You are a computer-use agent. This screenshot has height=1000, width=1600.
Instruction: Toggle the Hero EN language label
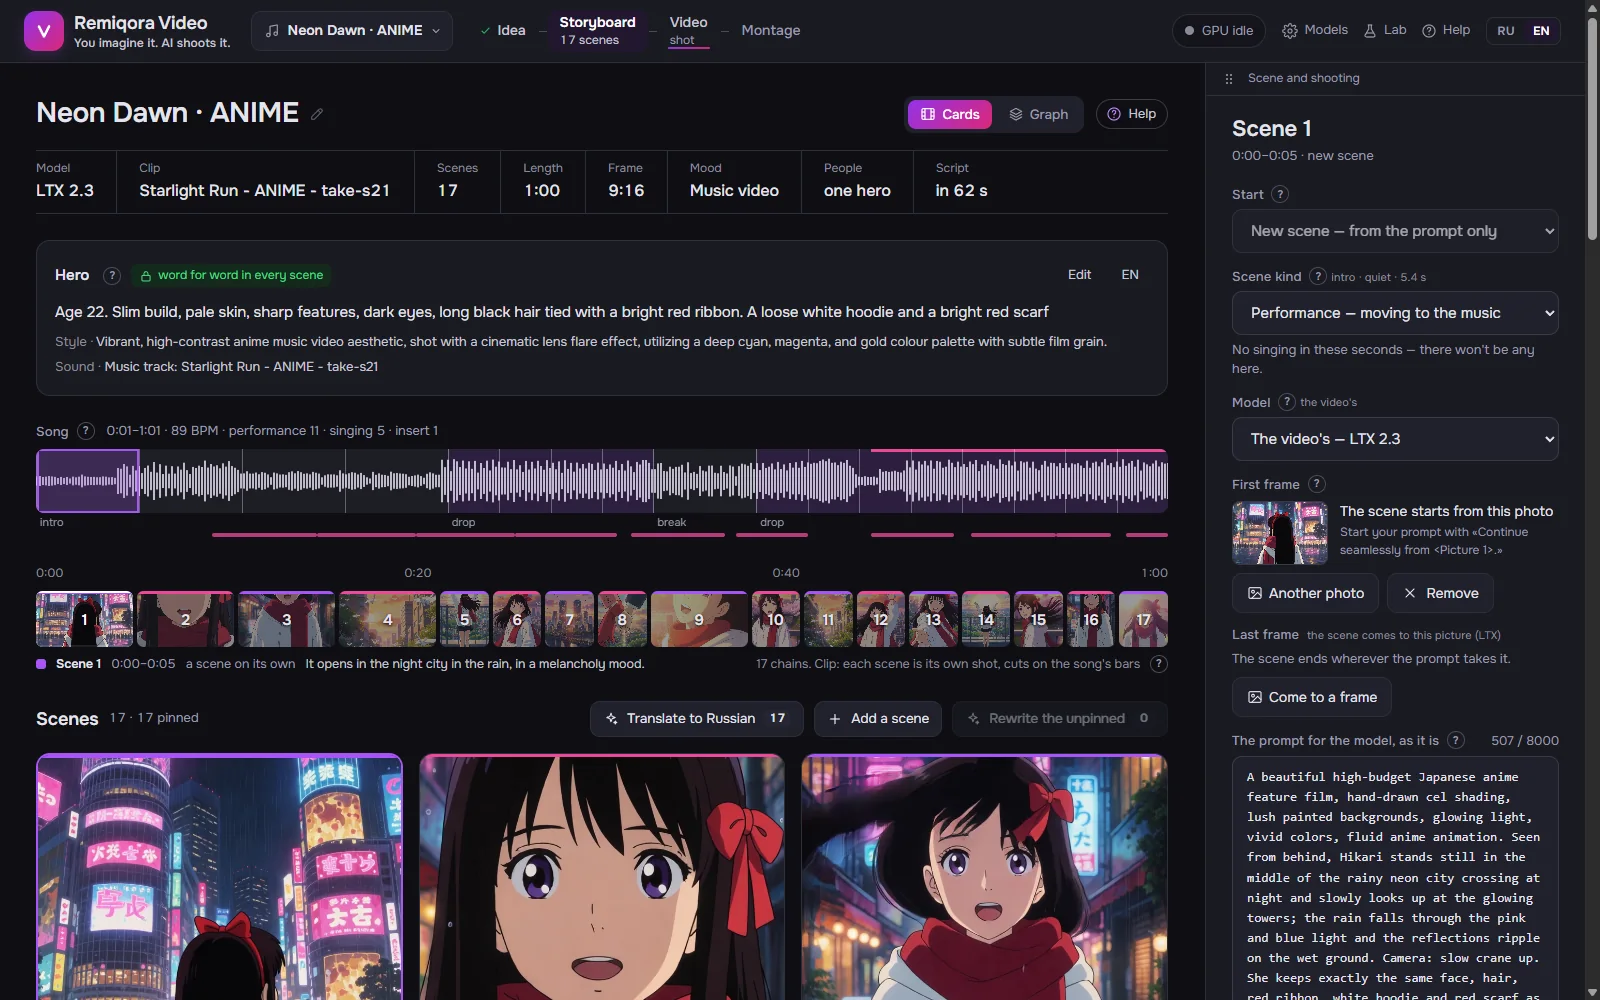(x=1130, y=274)
